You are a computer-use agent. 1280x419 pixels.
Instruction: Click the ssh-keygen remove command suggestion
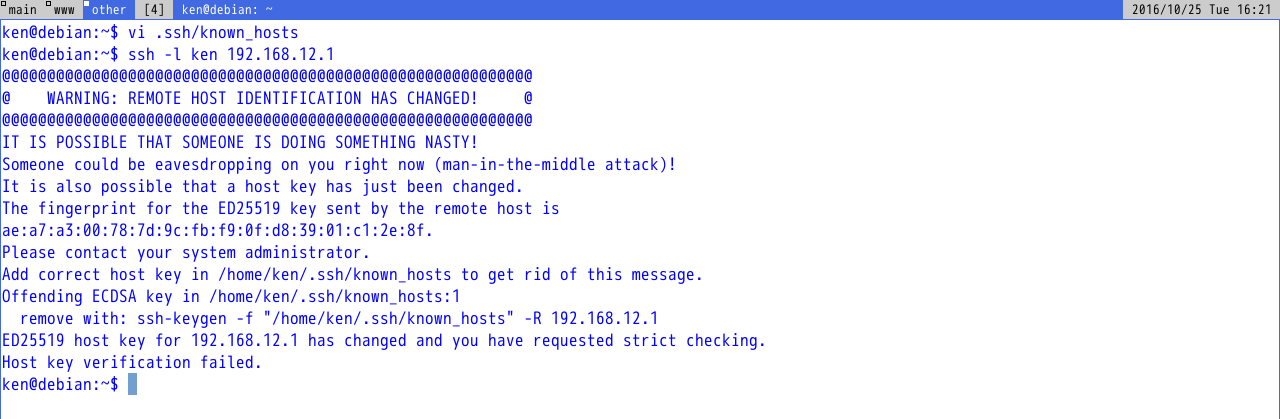click(338, 318)
